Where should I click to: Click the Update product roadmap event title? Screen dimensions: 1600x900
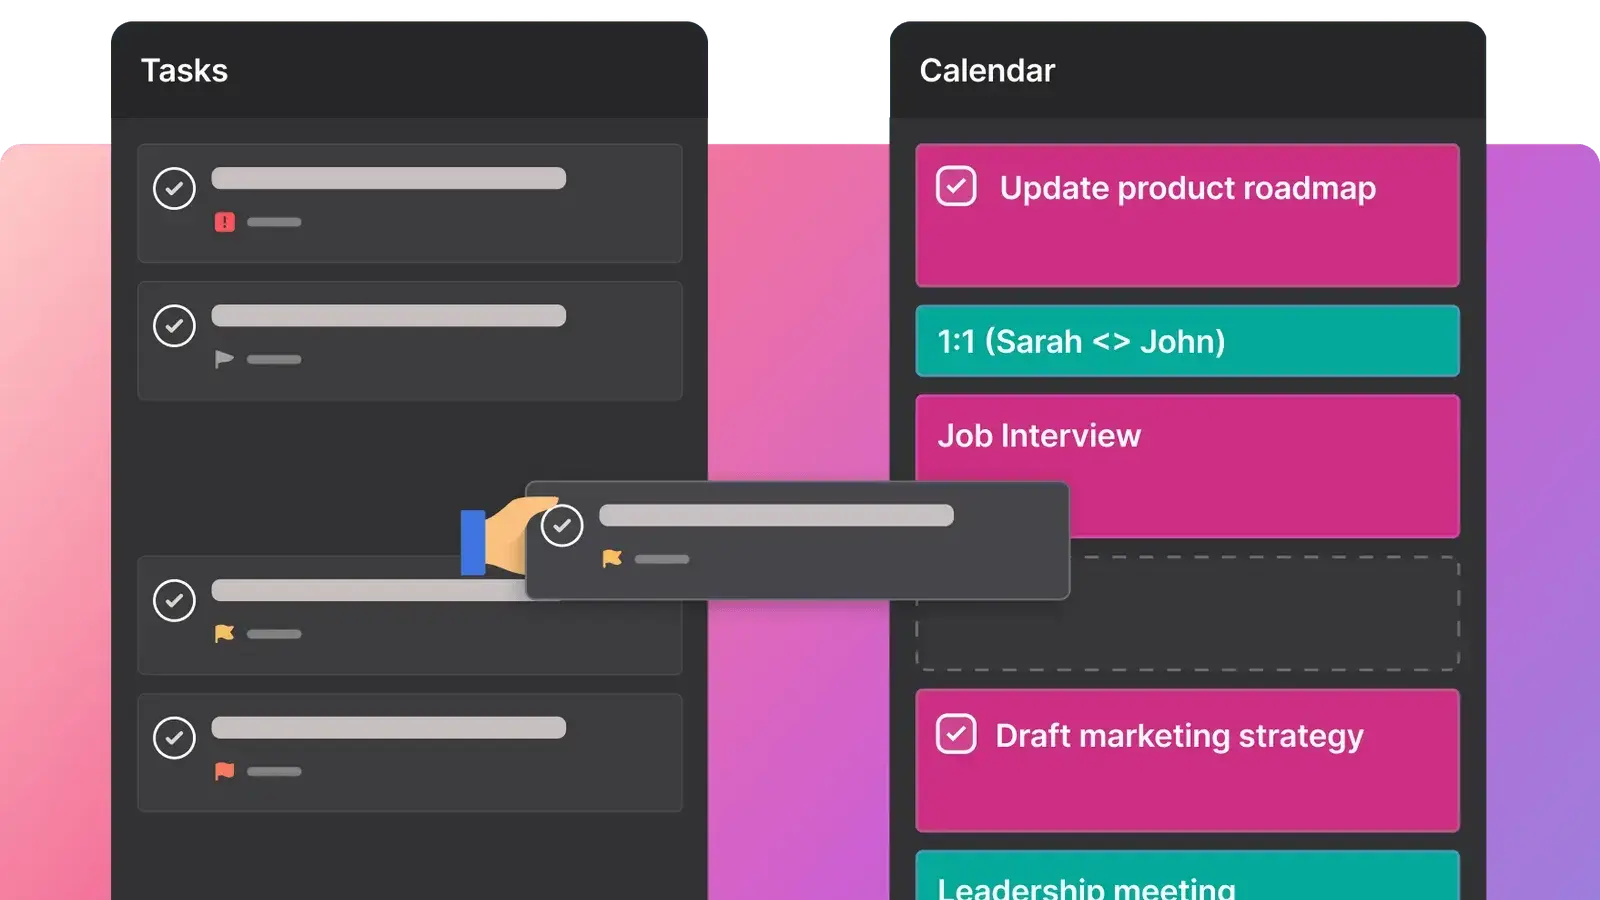(1187, 188)
